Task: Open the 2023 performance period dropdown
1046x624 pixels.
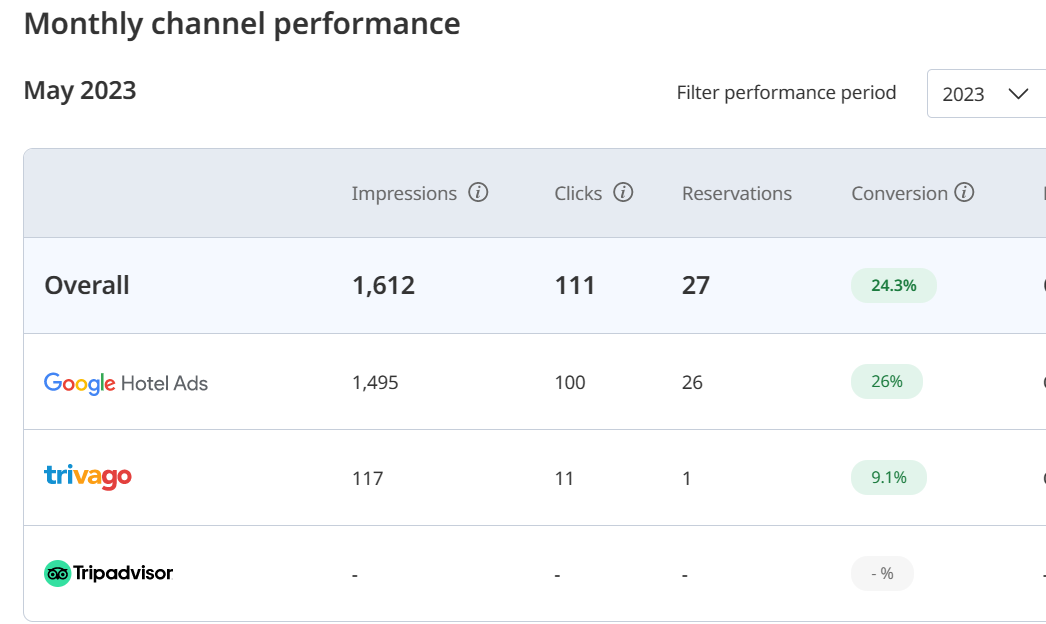Action: pos(985,94)
